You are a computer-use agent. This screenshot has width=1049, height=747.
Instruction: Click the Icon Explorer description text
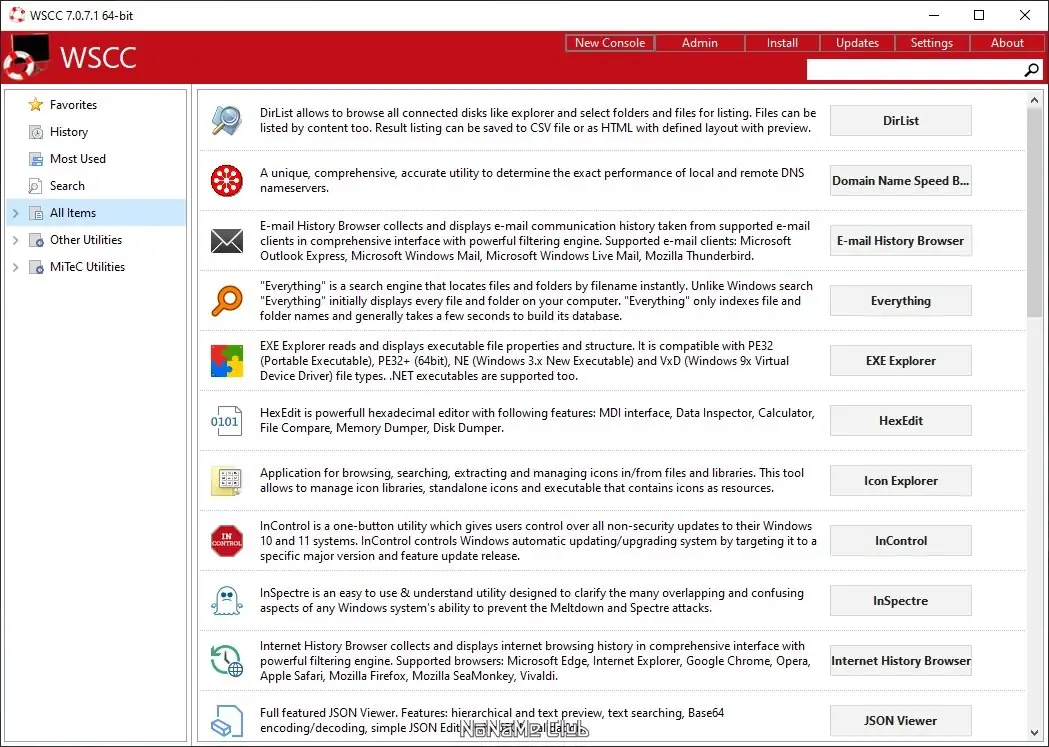coord(532,481)
